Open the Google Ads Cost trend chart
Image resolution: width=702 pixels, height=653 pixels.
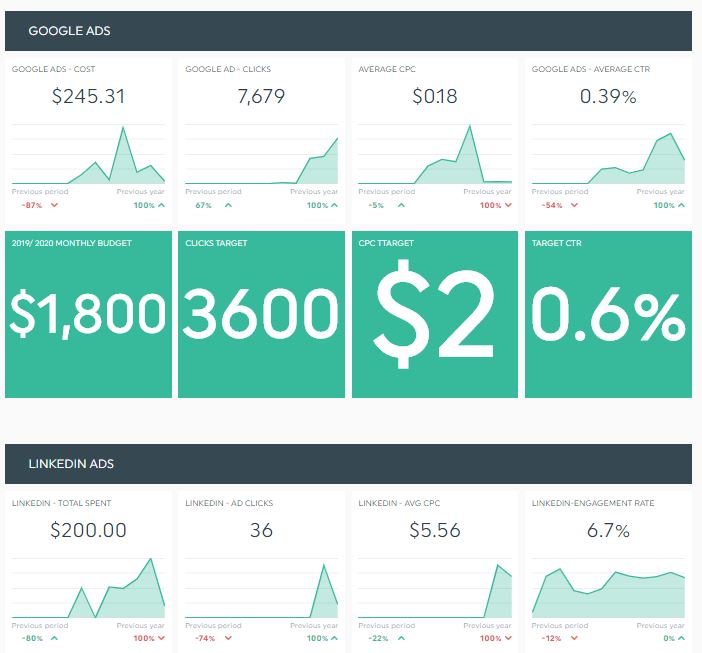(x=88, y=154)
